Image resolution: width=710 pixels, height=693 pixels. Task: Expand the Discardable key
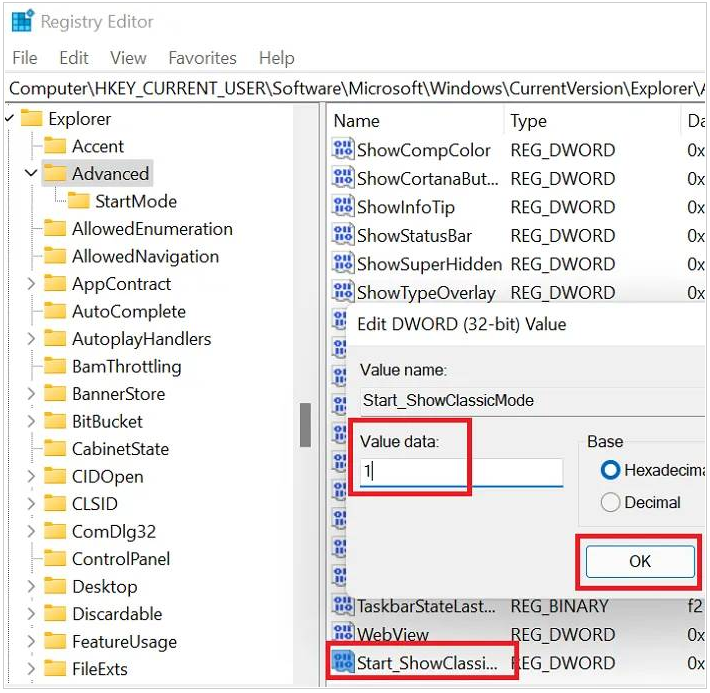coord(31,614)
